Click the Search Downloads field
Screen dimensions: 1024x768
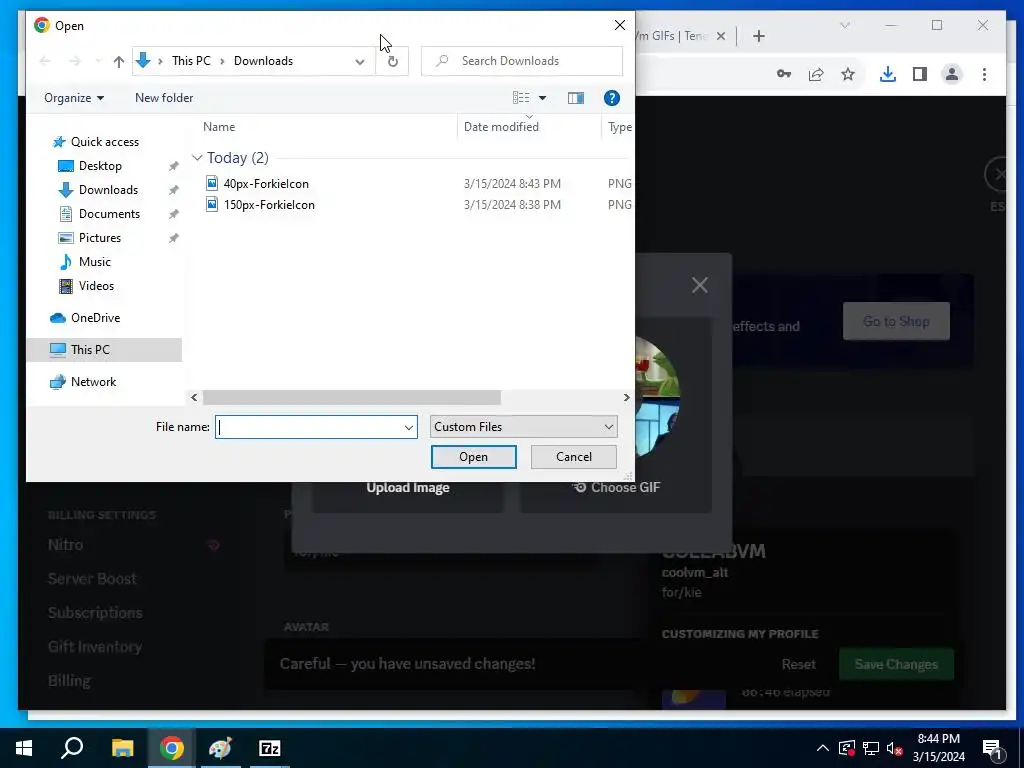pyautogui.click(x=522, y=61)
